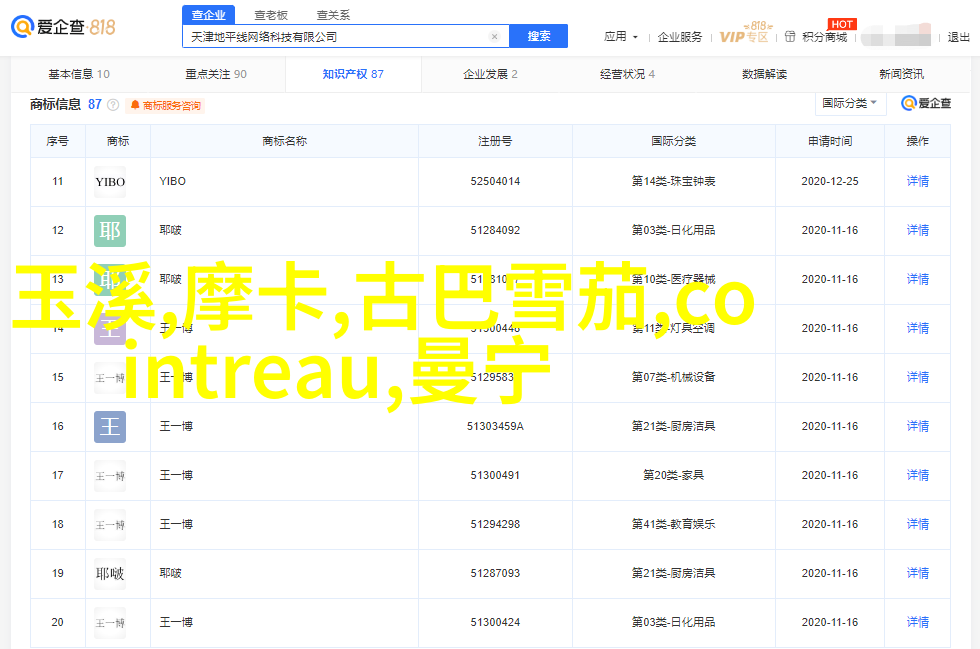Screen dimensions: 980x649
Task: Open the blue 王 trademark image in row 16
Action: (x=110, y=427)
